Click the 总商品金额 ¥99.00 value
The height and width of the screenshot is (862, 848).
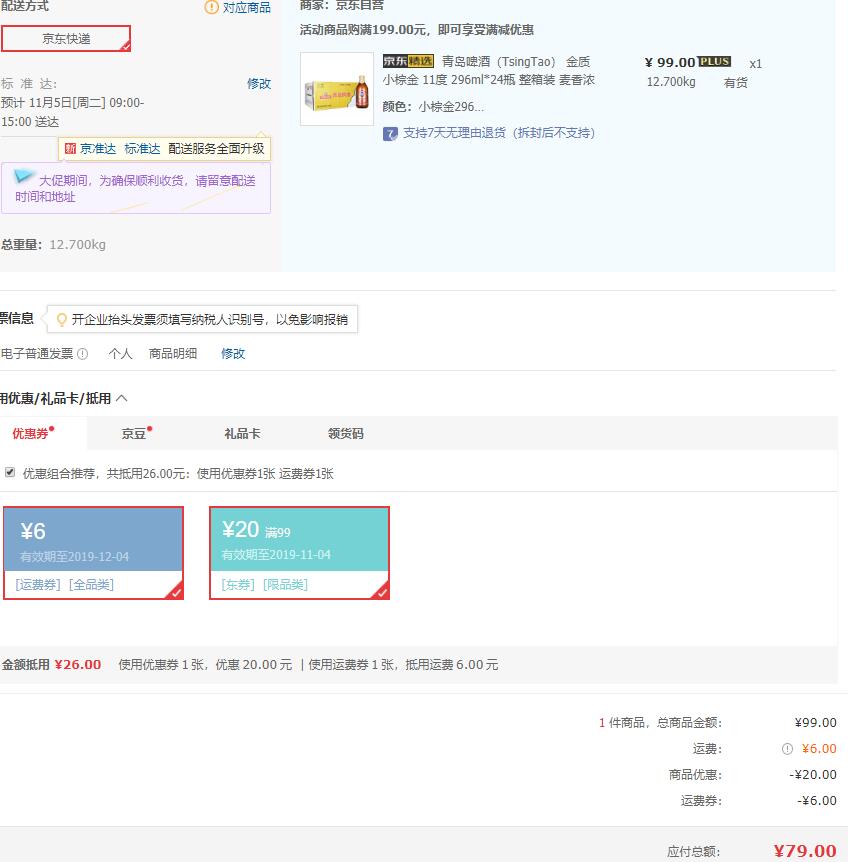pos(816,722)
